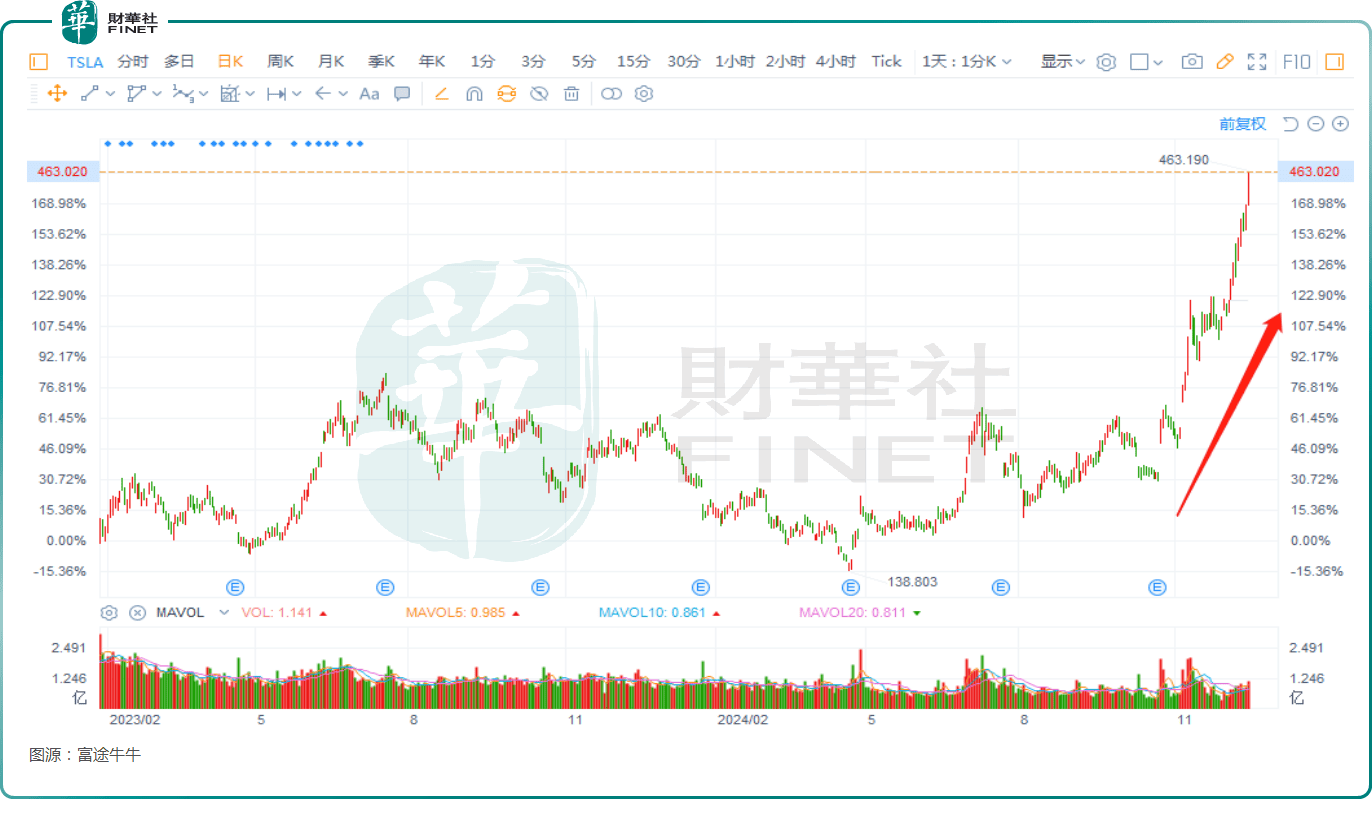1372x819 pixels.
Task: Click the square layout window icon
Action: (x=1139, y=62)
